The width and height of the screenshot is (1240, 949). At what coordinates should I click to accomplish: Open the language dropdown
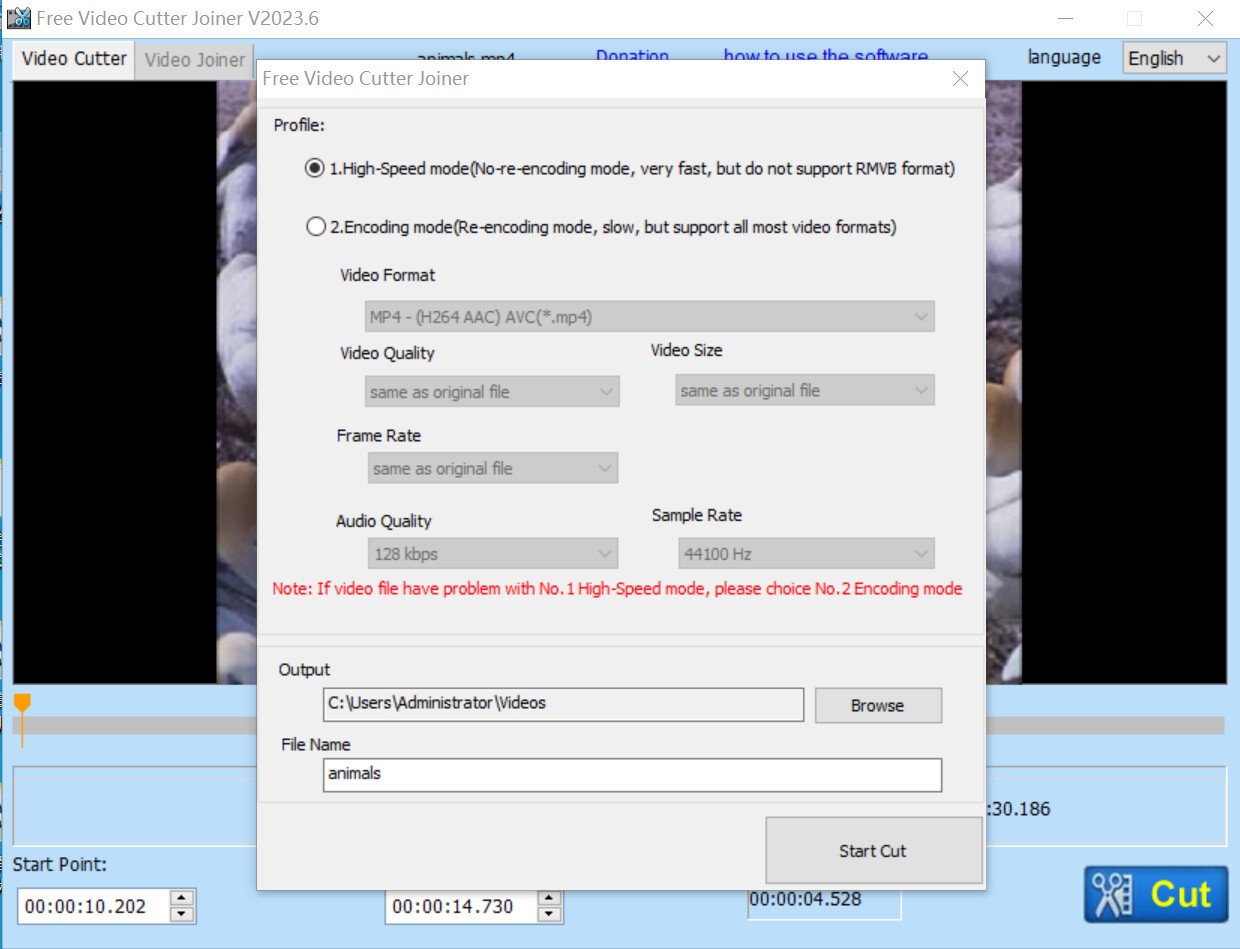click(1174, 58)
